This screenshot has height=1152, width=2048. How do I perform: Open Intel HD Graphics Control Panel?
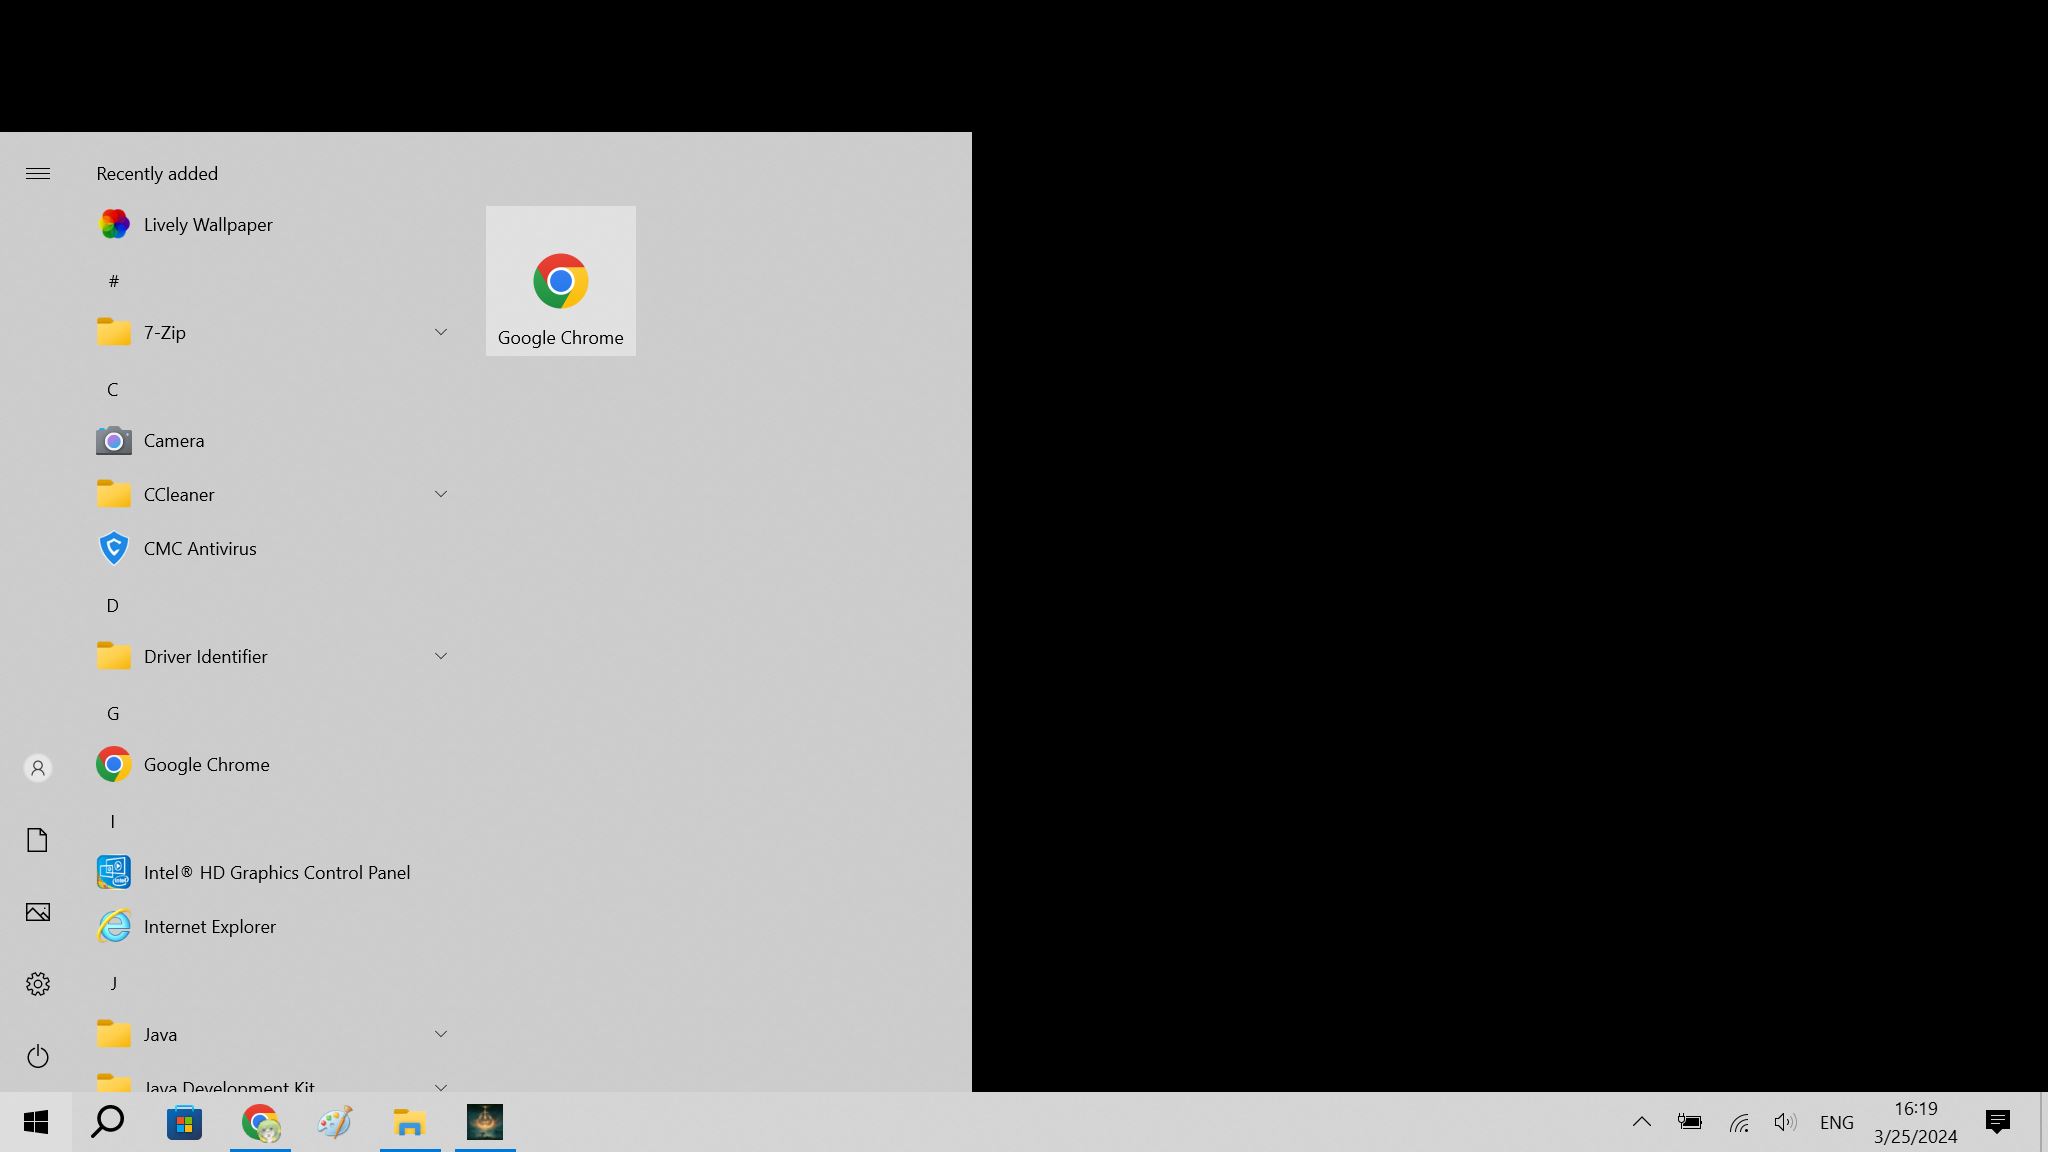[x=276, y=873]
